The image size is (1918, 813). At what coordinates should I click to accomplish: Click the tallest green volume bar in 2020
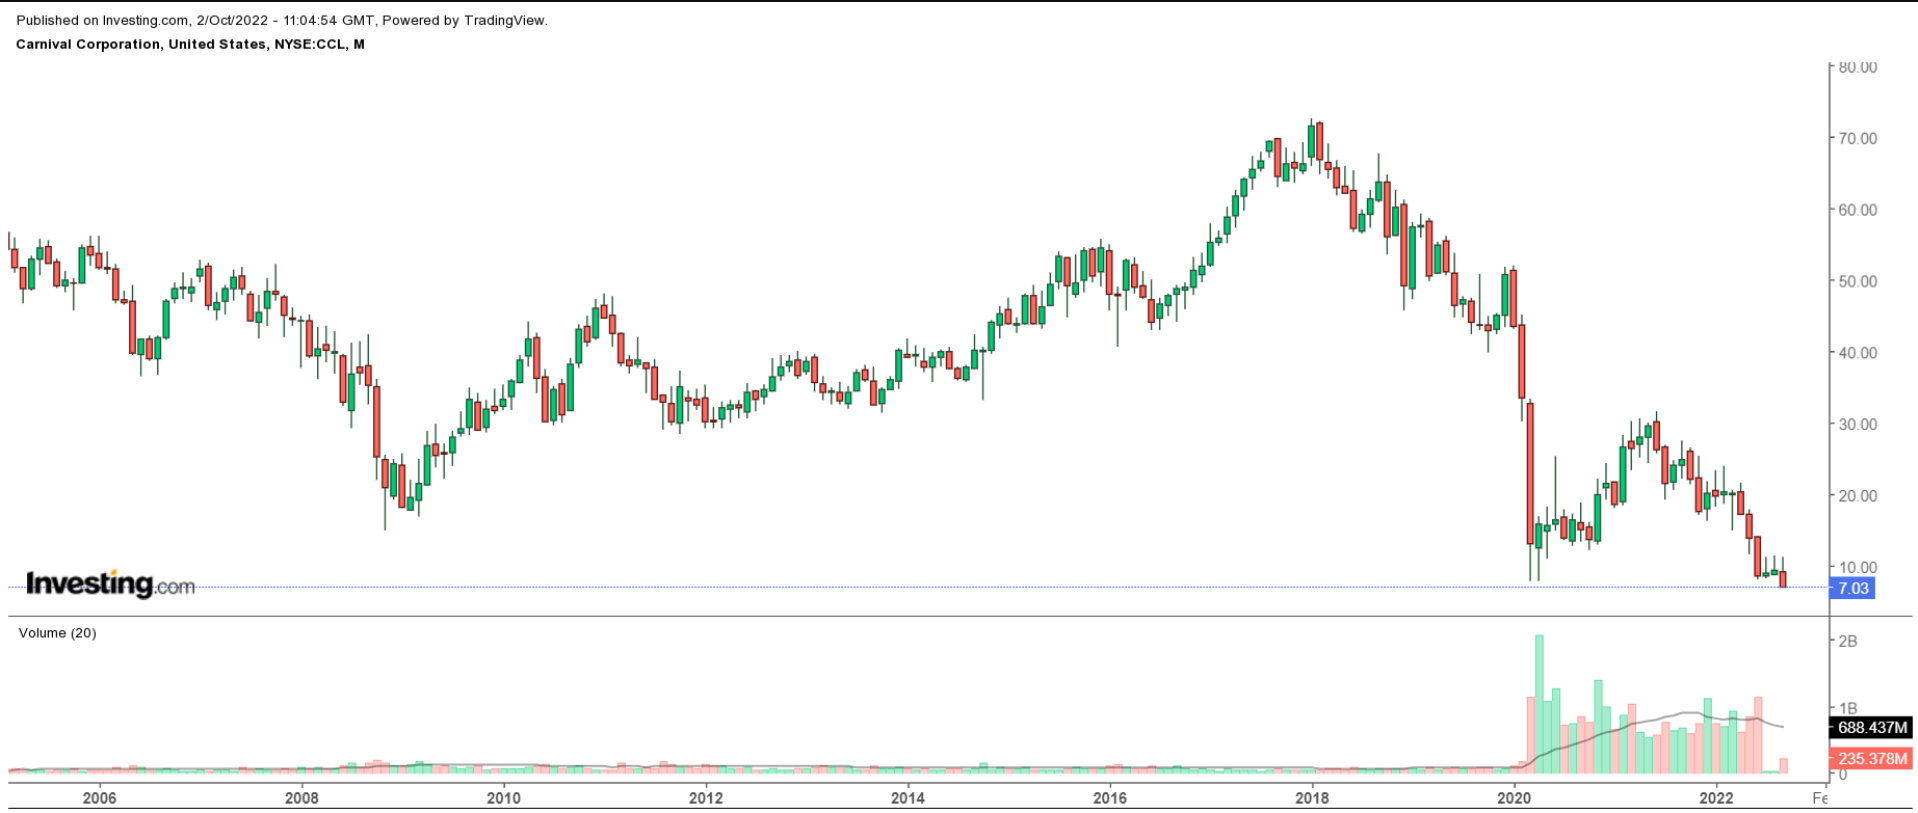click(x=1539, y=704)
